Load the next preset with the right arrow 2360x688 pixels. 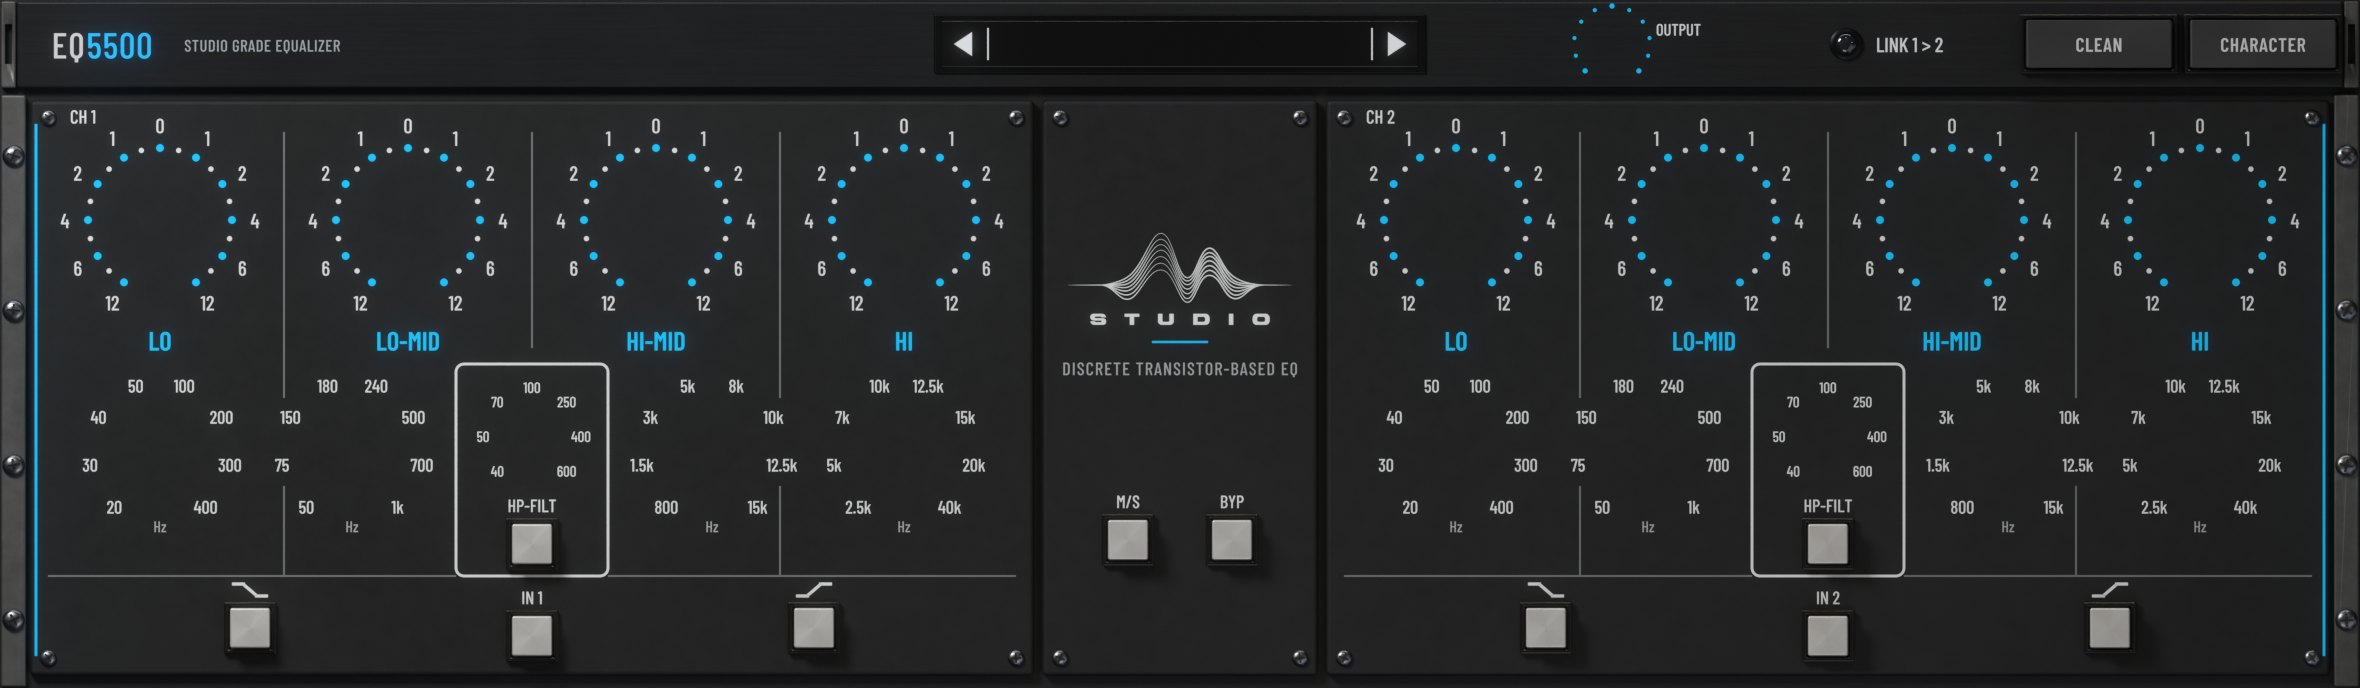click(x=1396, y=44)
